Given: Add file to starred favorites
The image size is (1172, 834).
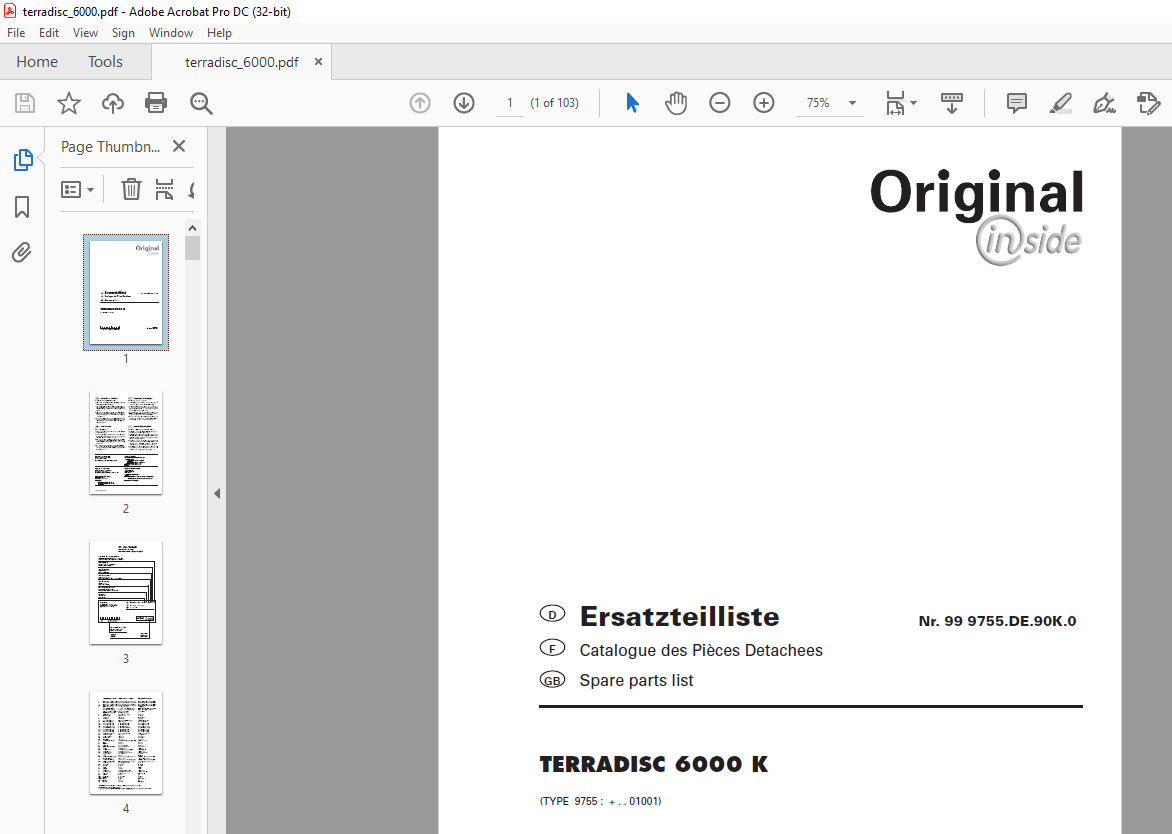Looking at the screenshot, I should pyautogui.click(x=69, y=103).
